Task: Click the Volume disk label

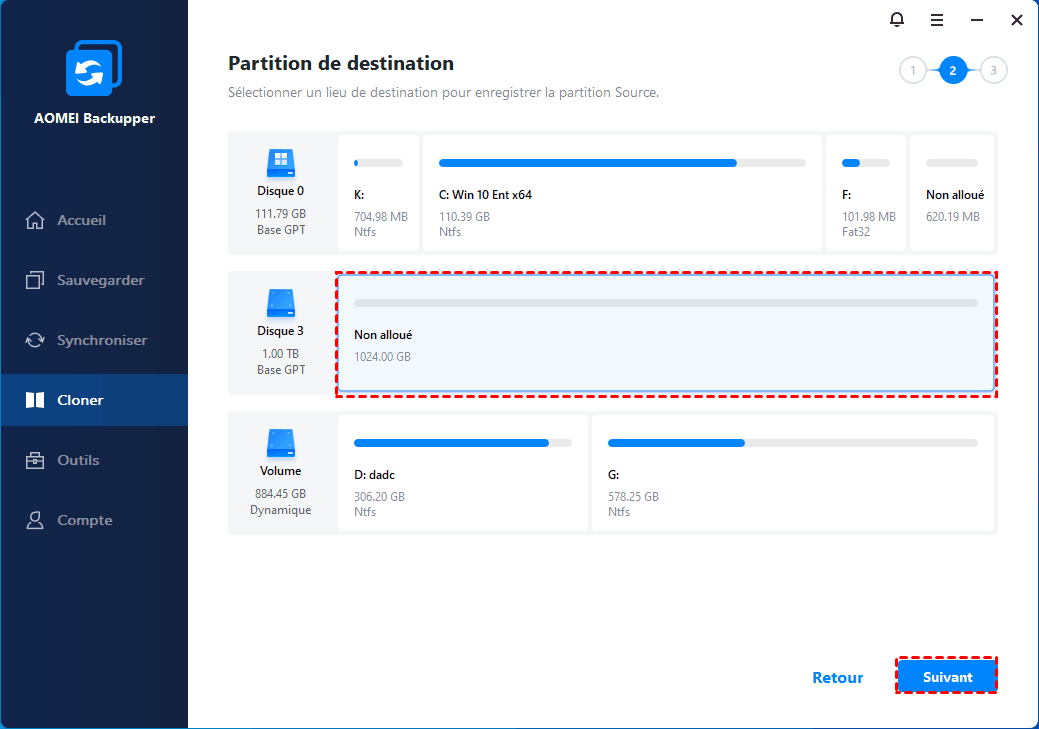Action: pos(280,471)
